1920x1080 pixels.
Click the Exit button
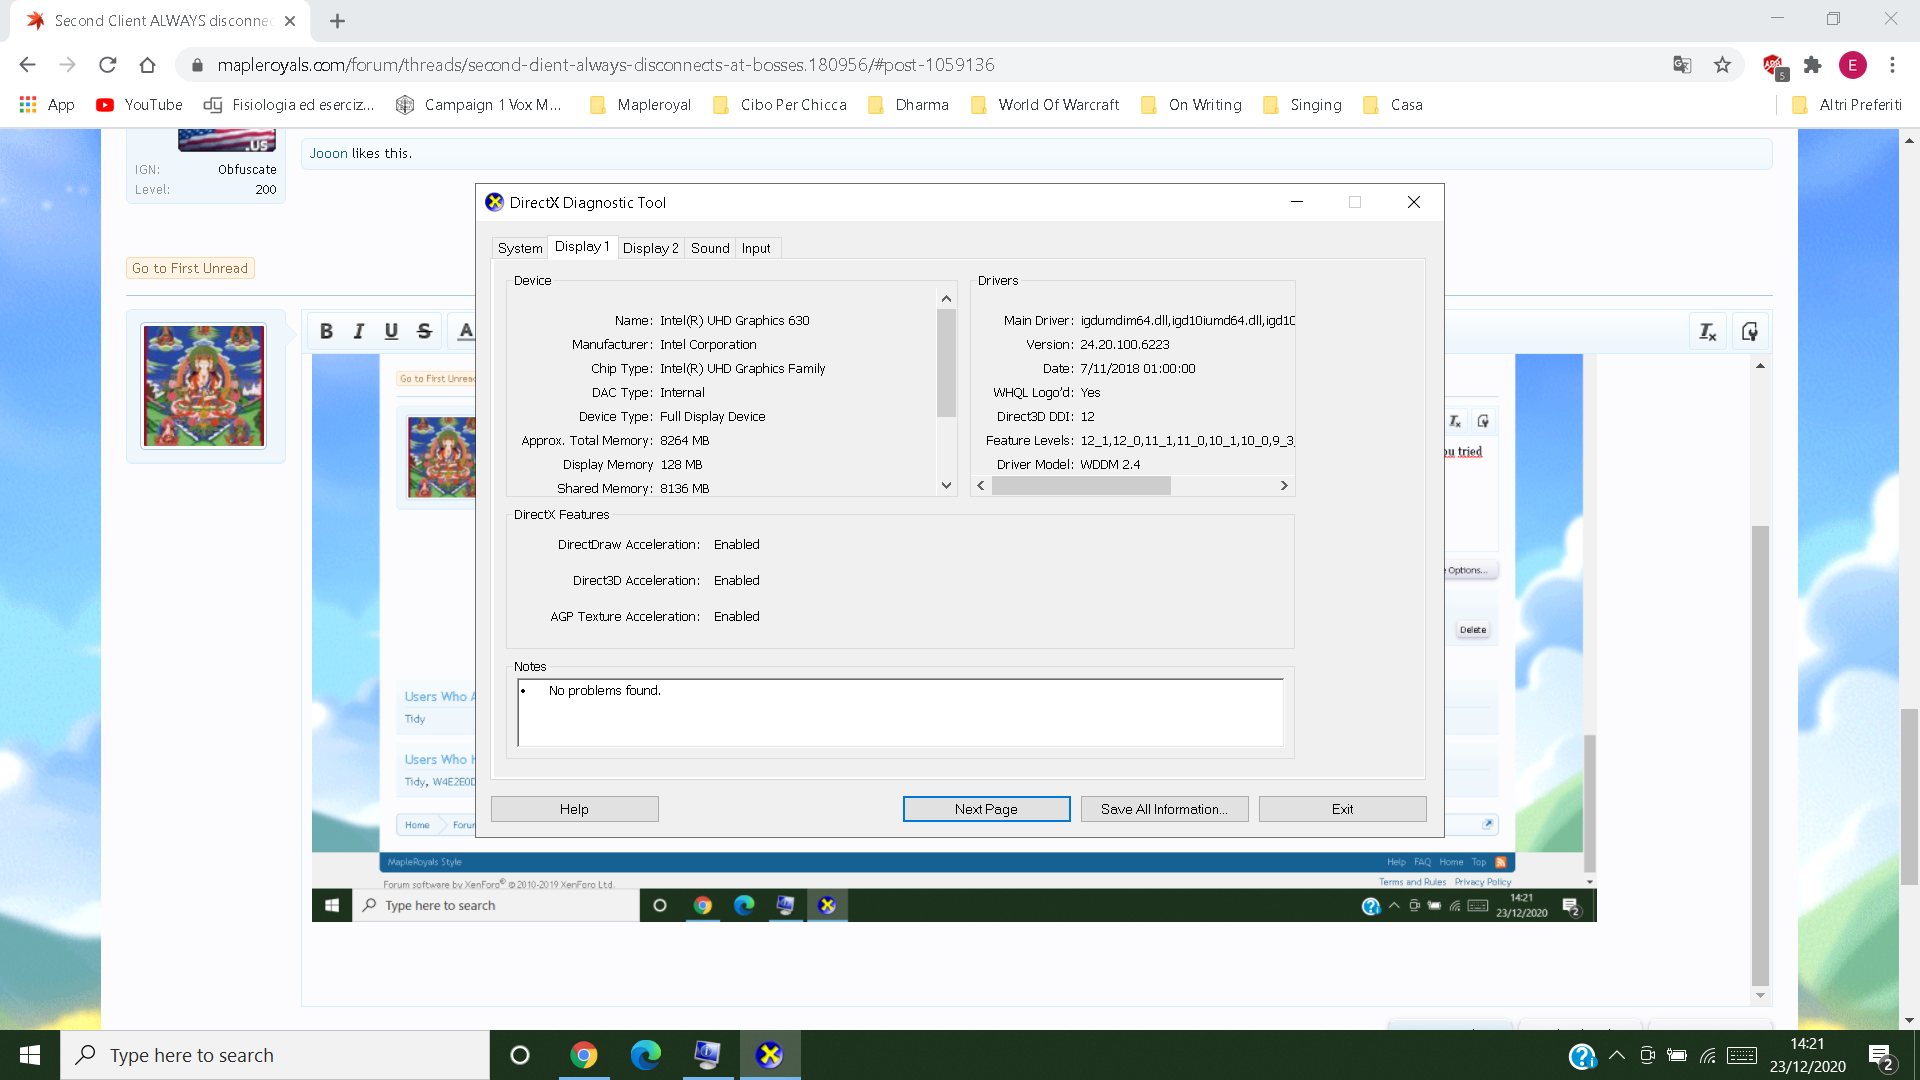click(x=1342, y=809)
